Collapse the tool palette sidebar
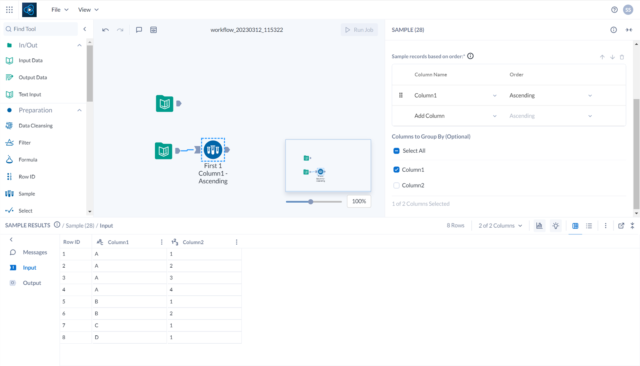The height and width of the screenshot is (366, 640). [x=85, y=29]
